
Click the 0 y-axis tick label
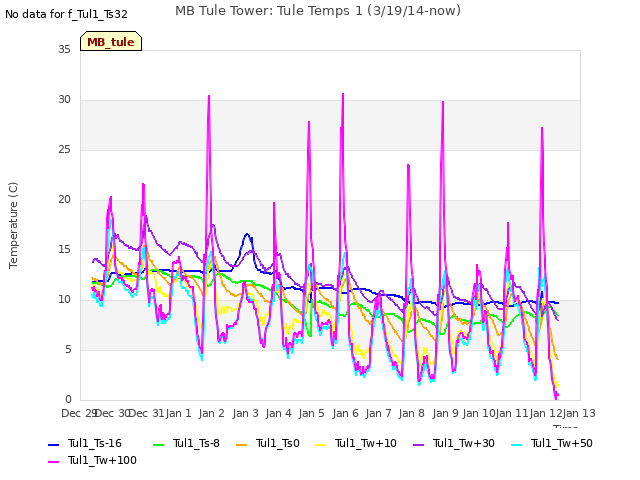[x=68, y=400]
